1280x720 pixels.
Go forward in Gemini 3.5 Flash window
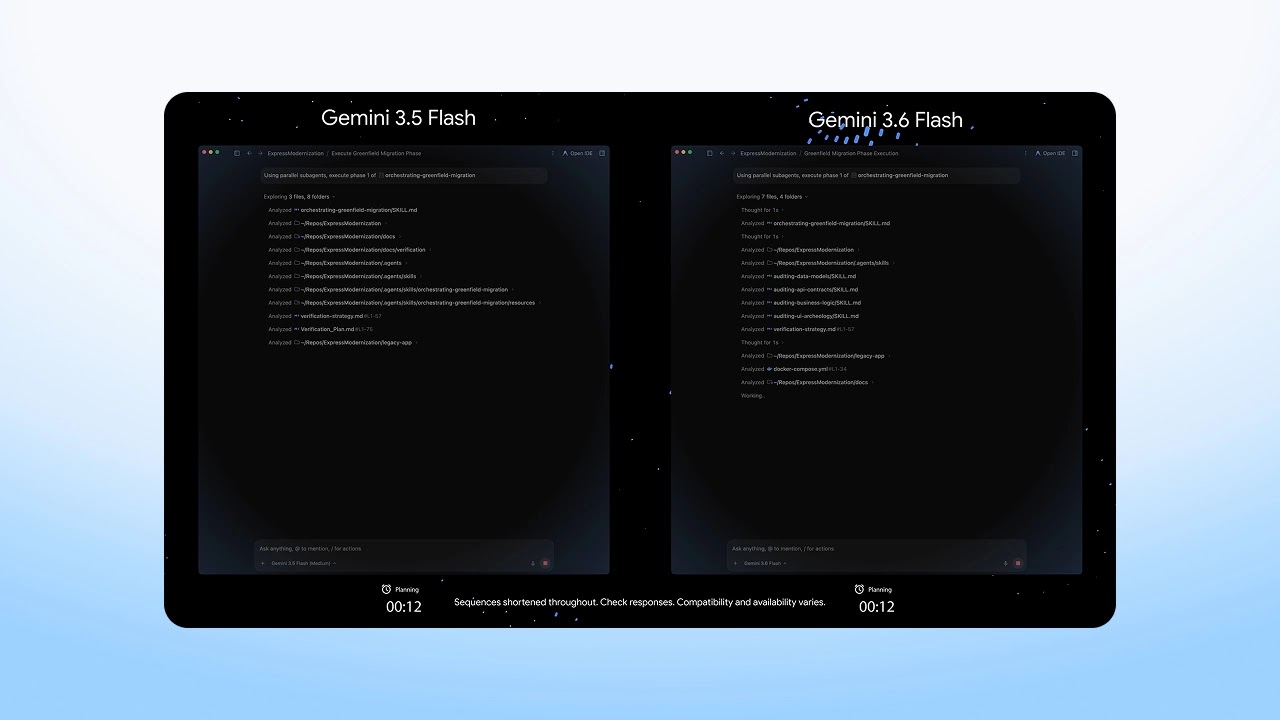(260, 153)
